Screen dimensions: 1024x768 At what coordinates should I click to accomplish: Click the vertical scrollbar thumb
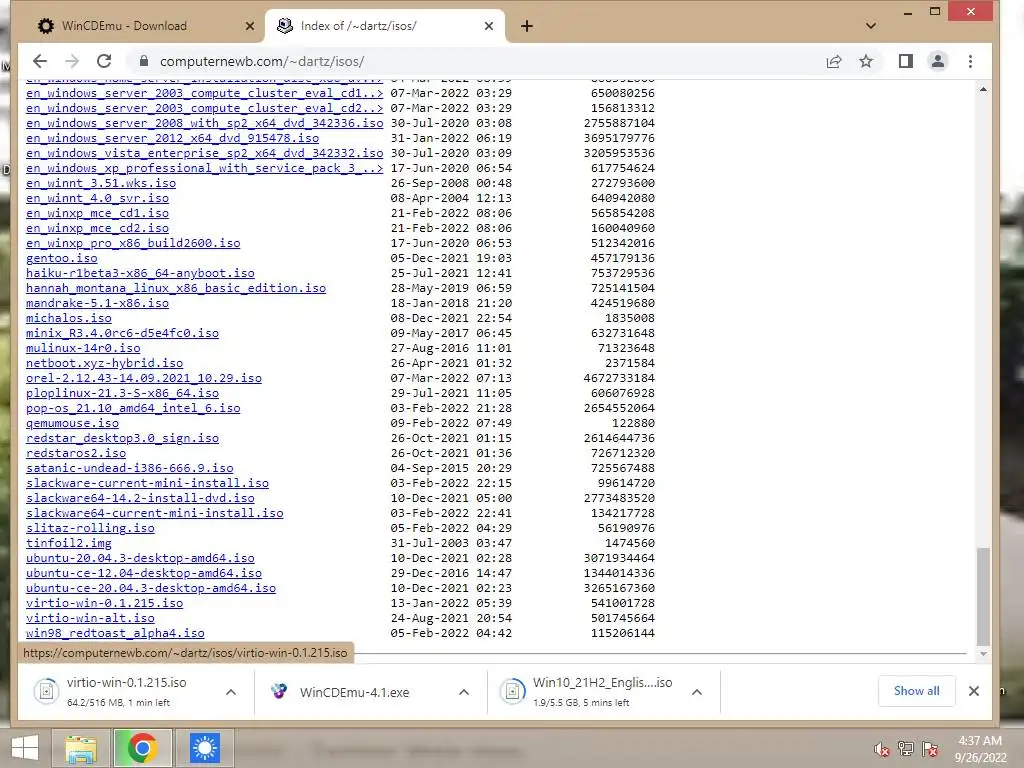[984, 596]
